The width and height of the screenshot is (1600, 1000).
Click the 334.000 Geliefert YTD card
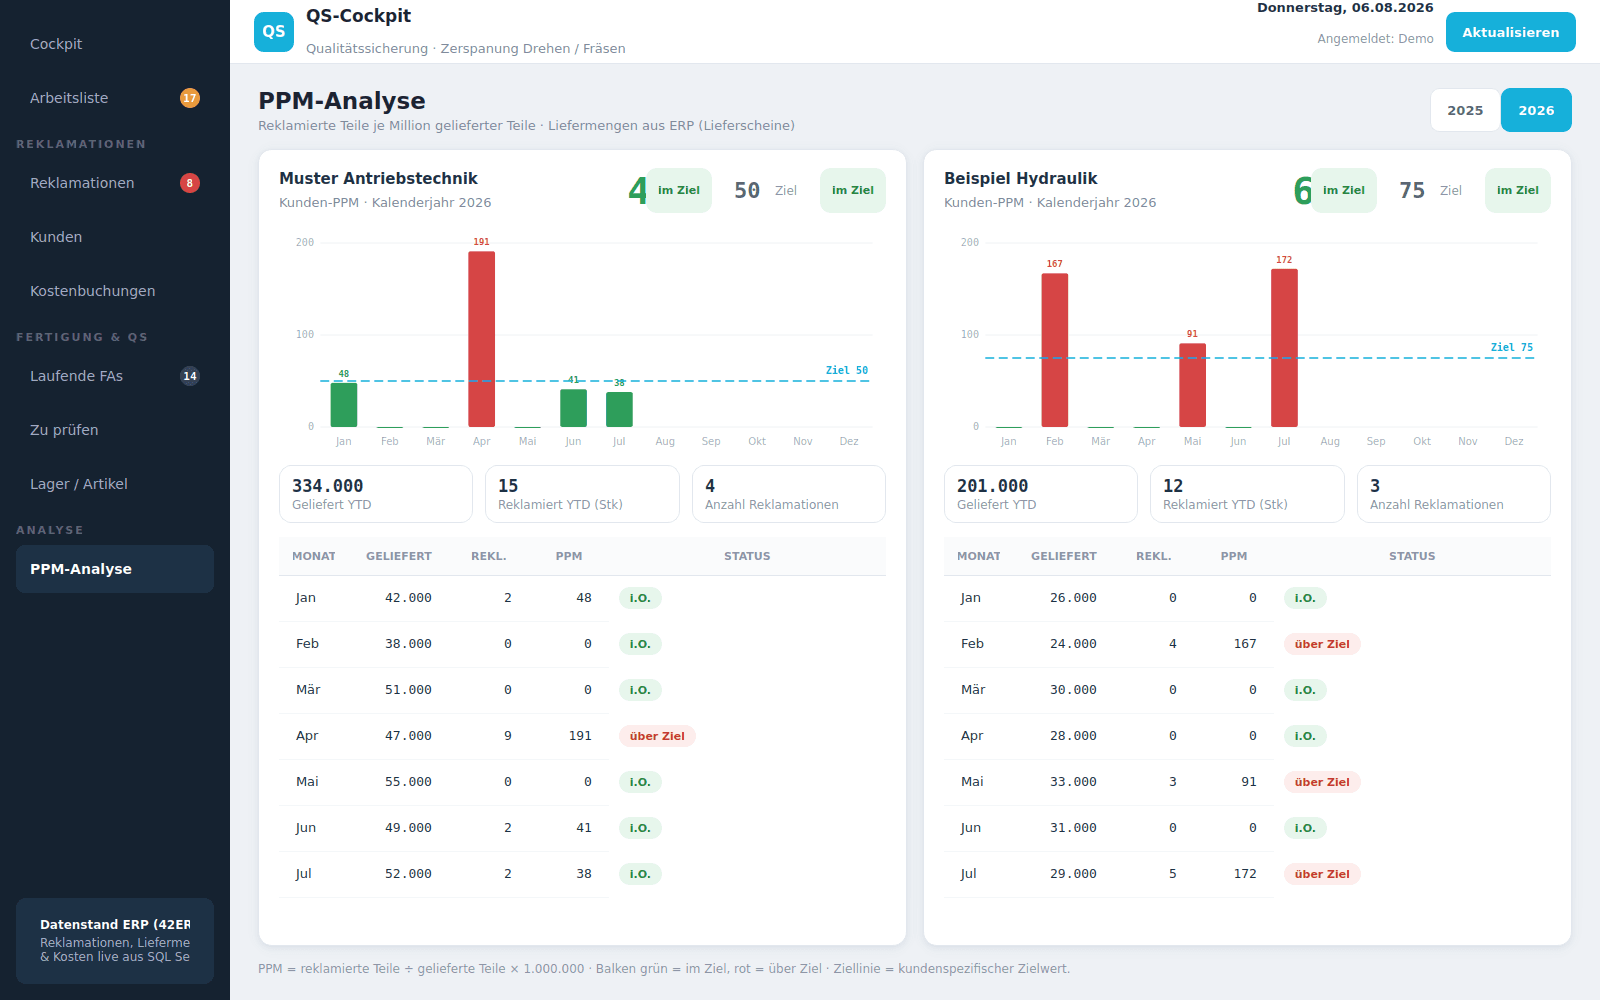point(376,494)
